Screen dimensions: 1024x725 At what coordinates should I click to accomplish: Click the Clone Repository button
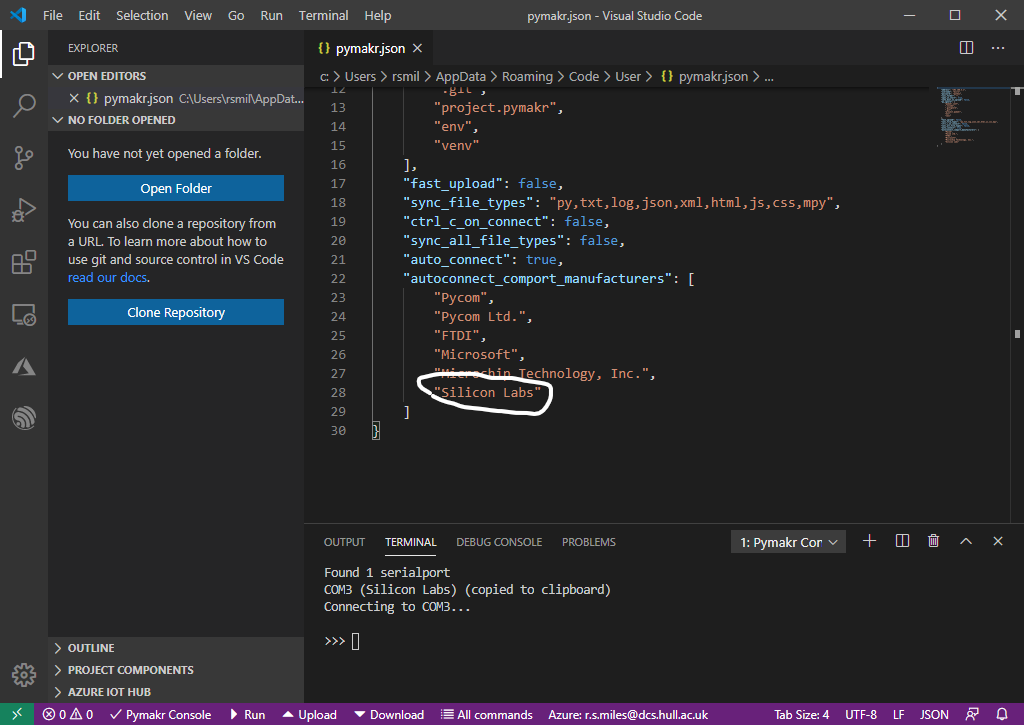coord(176,312)
